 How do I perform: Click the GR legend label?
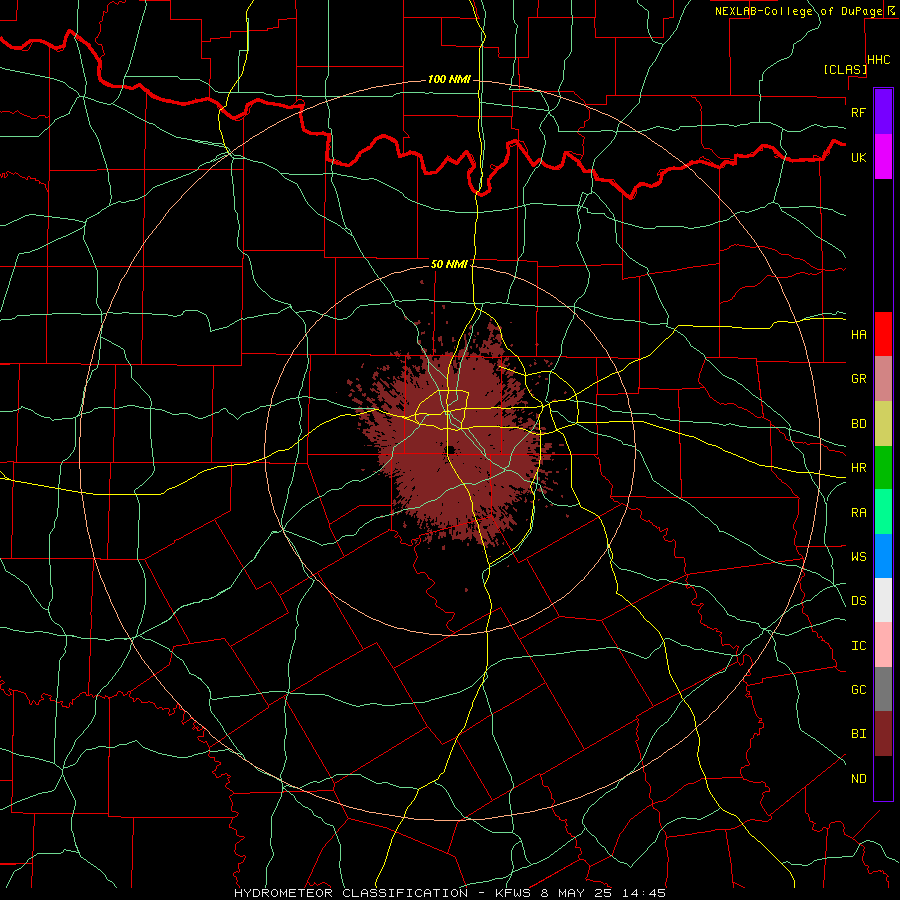859,379
